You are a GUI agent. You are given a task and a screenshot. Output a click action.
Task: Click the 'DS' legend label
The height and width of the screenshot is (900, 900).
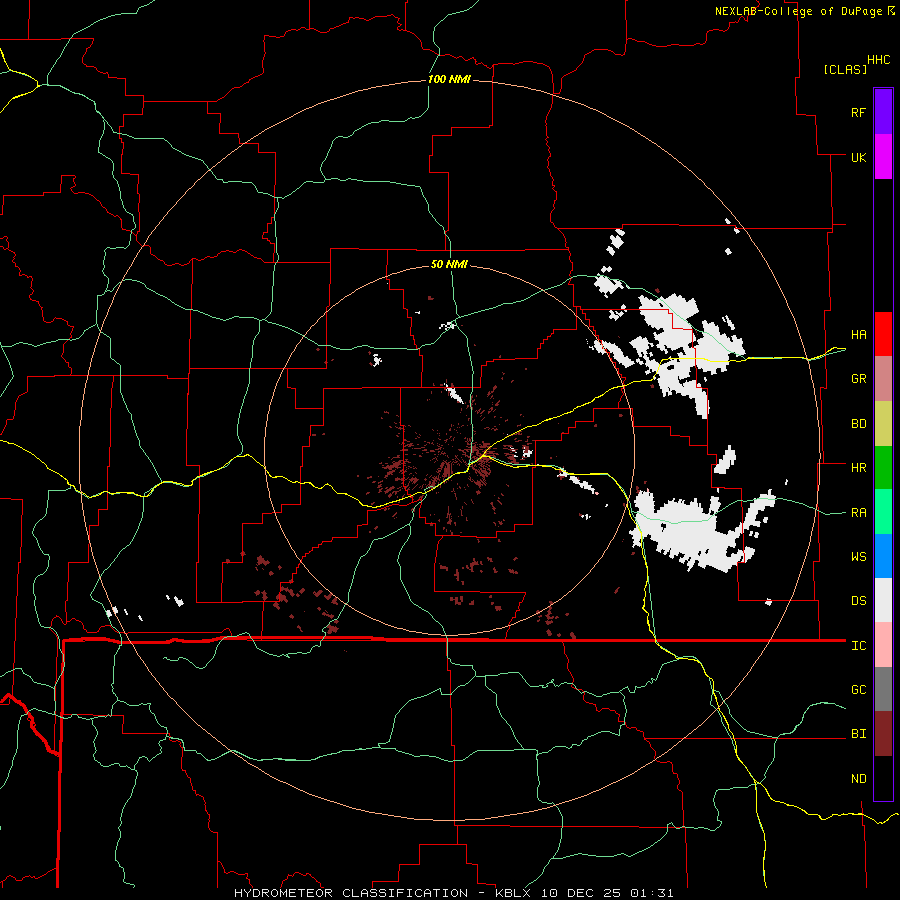[858, 601]
